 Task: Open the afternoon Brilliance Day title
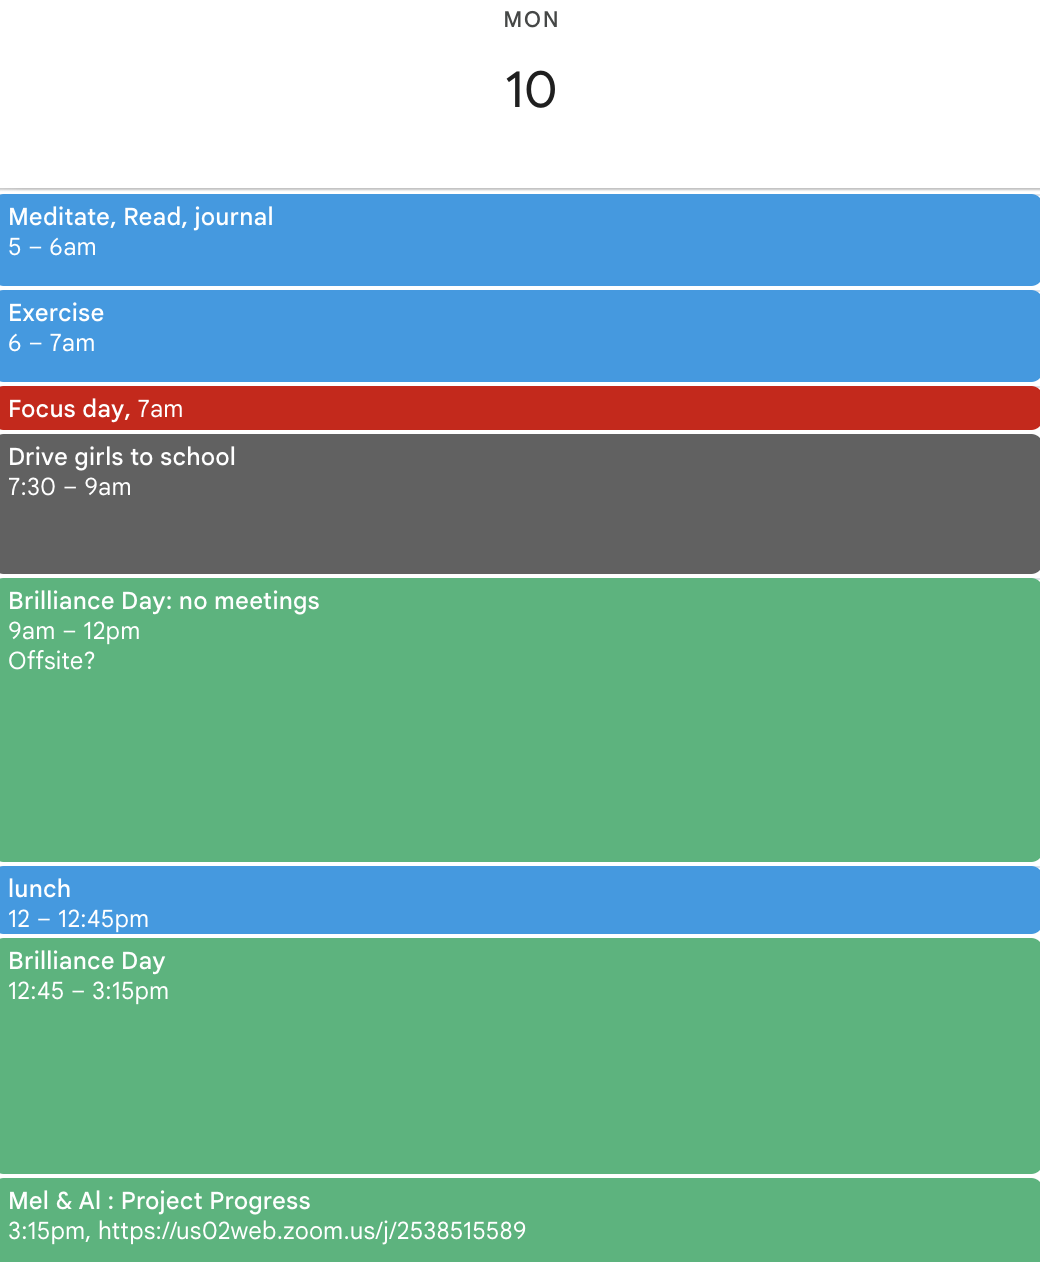87,961
